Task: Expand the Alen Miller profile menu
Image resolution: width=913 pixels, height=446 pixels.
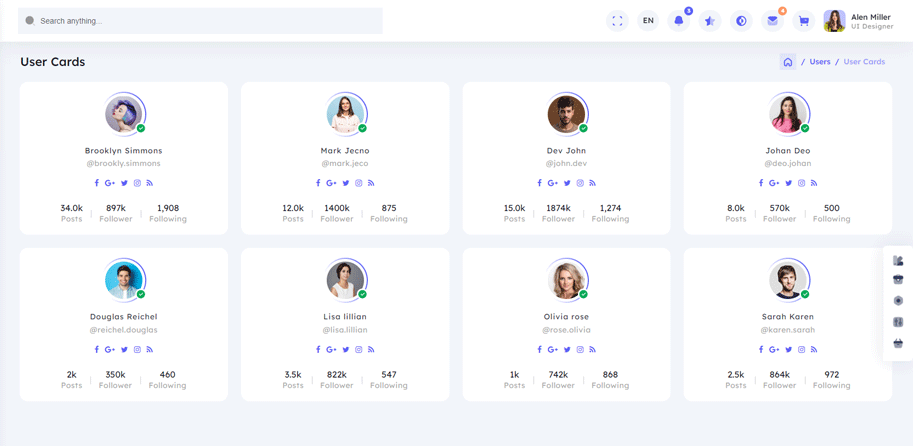Action: 858,21
